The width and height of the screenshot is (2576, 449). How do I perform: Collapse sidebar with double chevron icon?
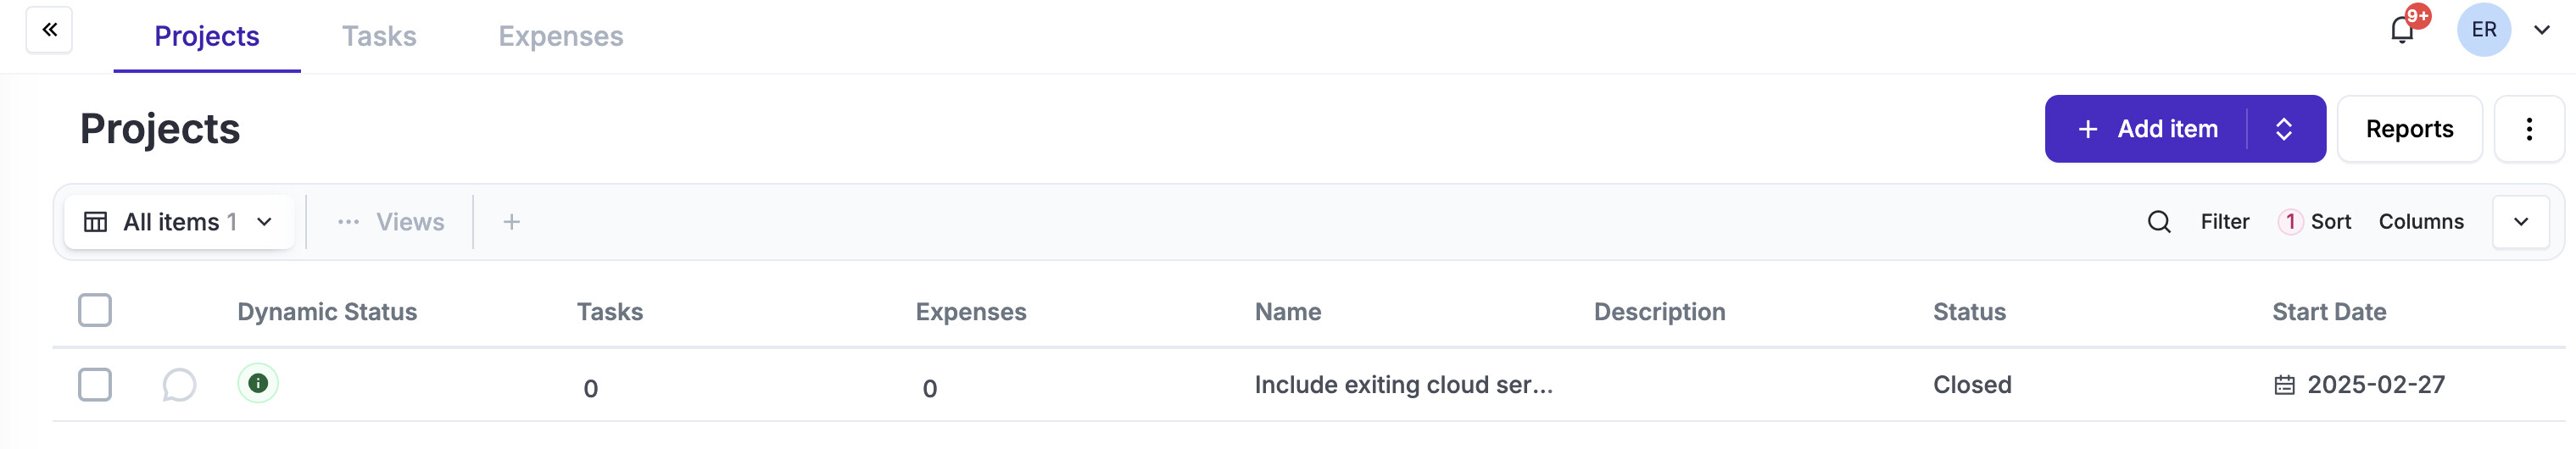tap(49, 30)
